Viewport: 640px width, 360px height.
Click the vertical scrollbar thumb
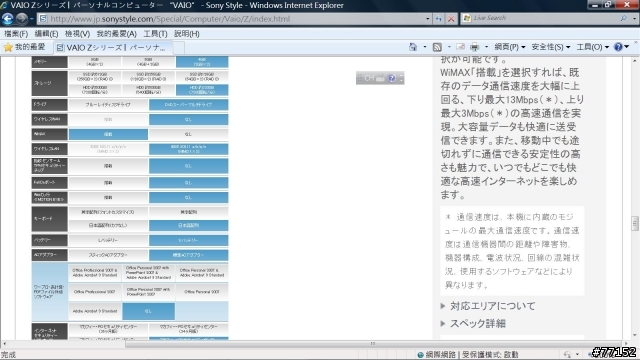pos(635,223)
